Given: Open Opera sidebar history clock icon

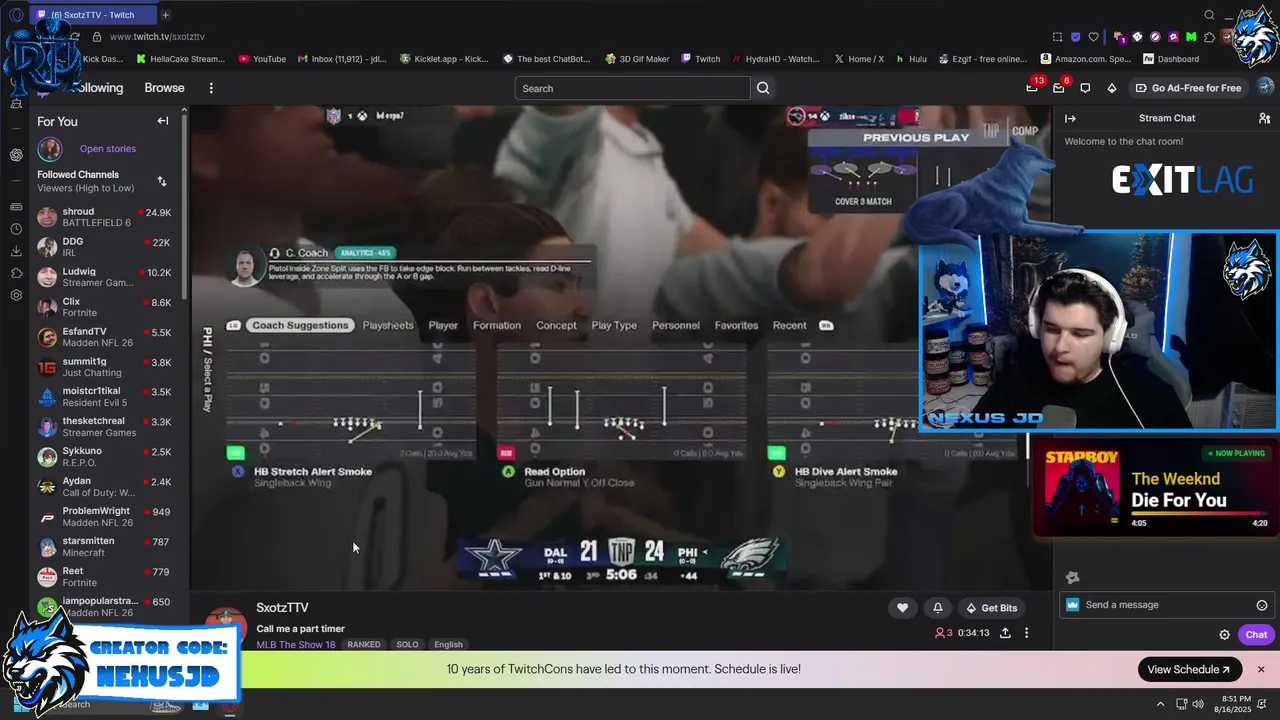Looking at the screenshot, I should click(x=16, y=229).
